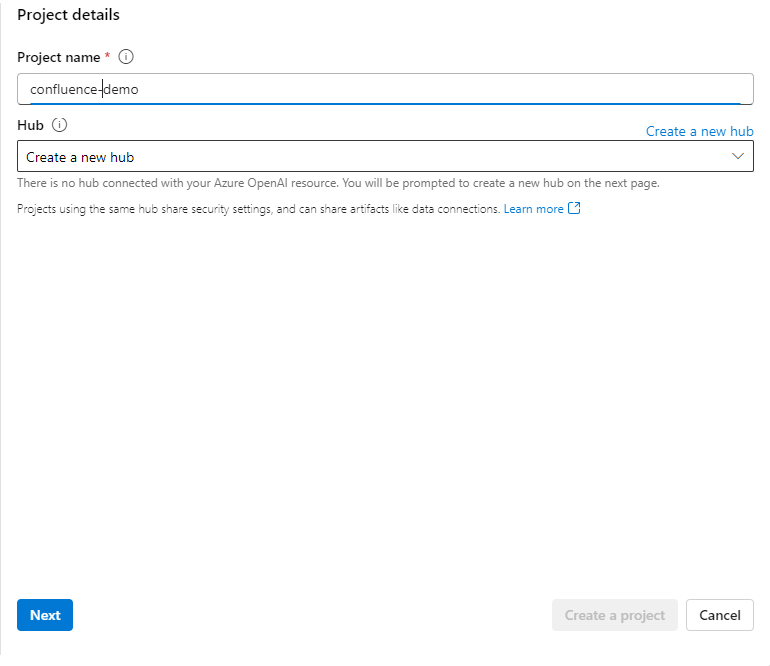Open the external link icon beside Learn more
This screenshot has width=770, height=666.
[x=574, y=208]
